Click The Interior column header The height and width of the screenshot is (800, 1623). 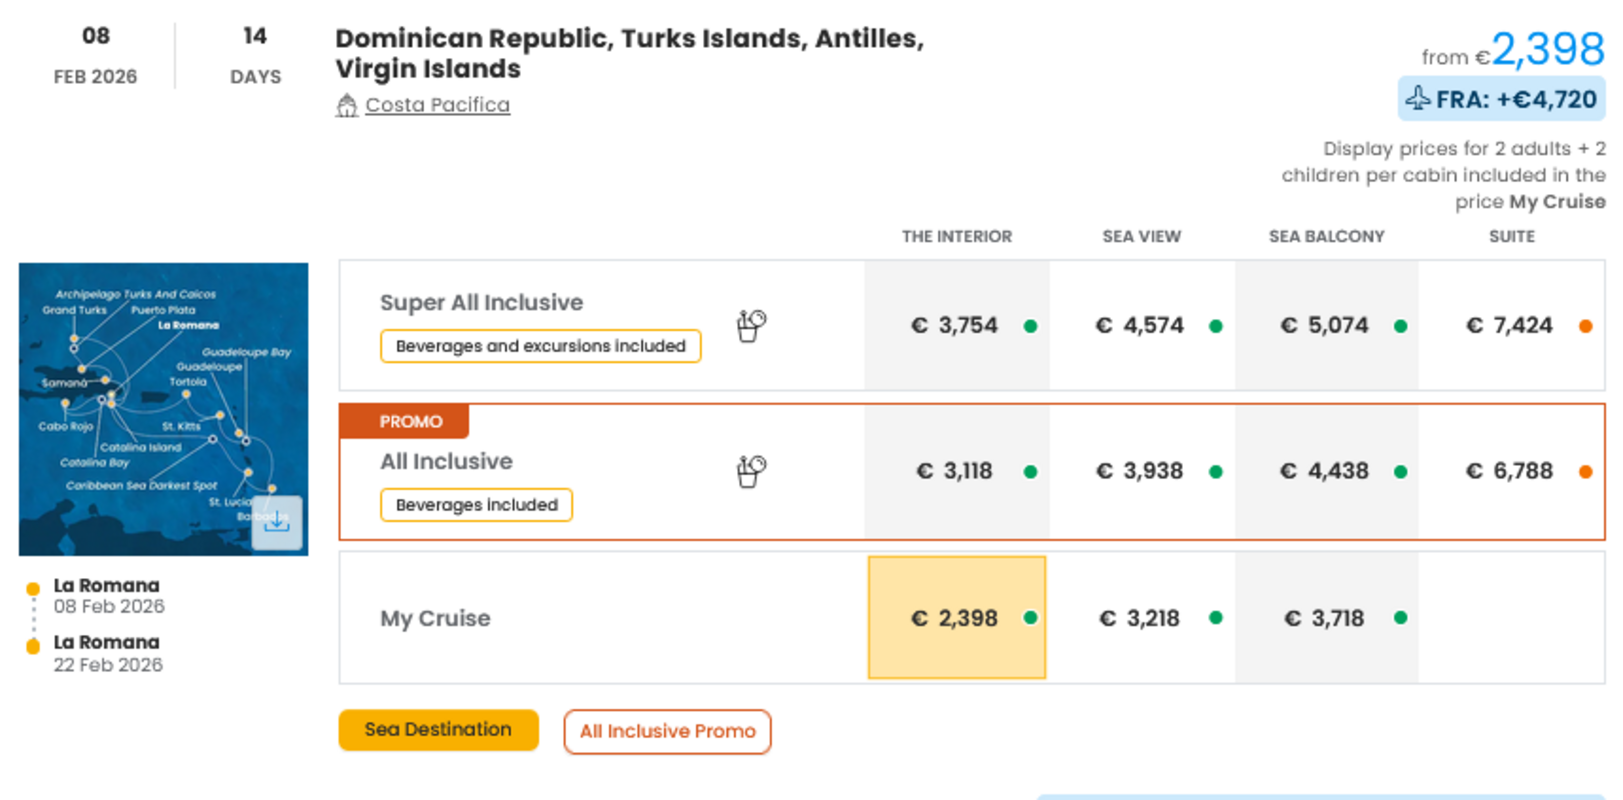(956, 237)
